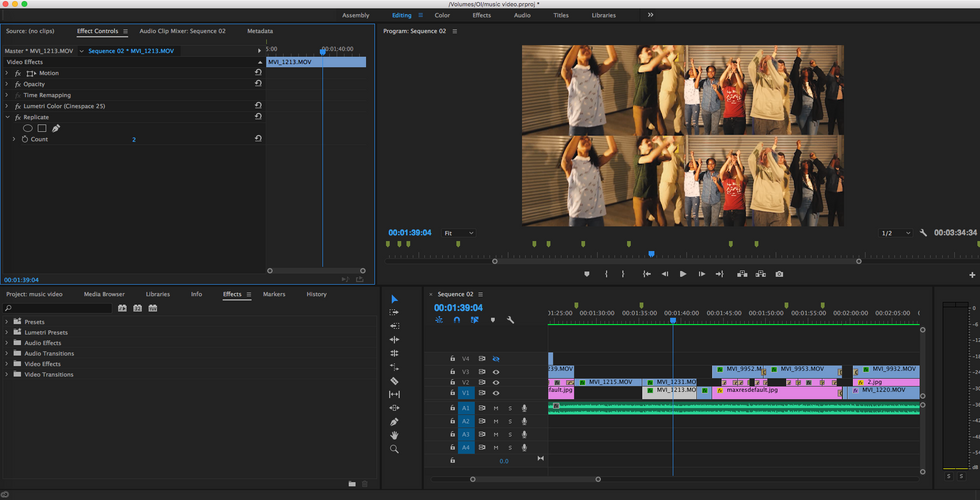The image size is (980, 500).
Task: Toggle V4 track output eye icon
Action: [495, 359]
